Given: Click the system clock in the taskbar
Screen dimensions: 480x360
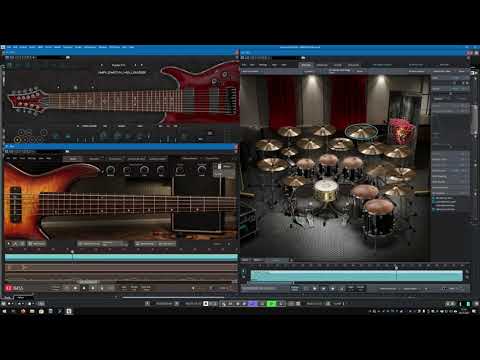Looking at the screenshot, I should coord(464,311).
